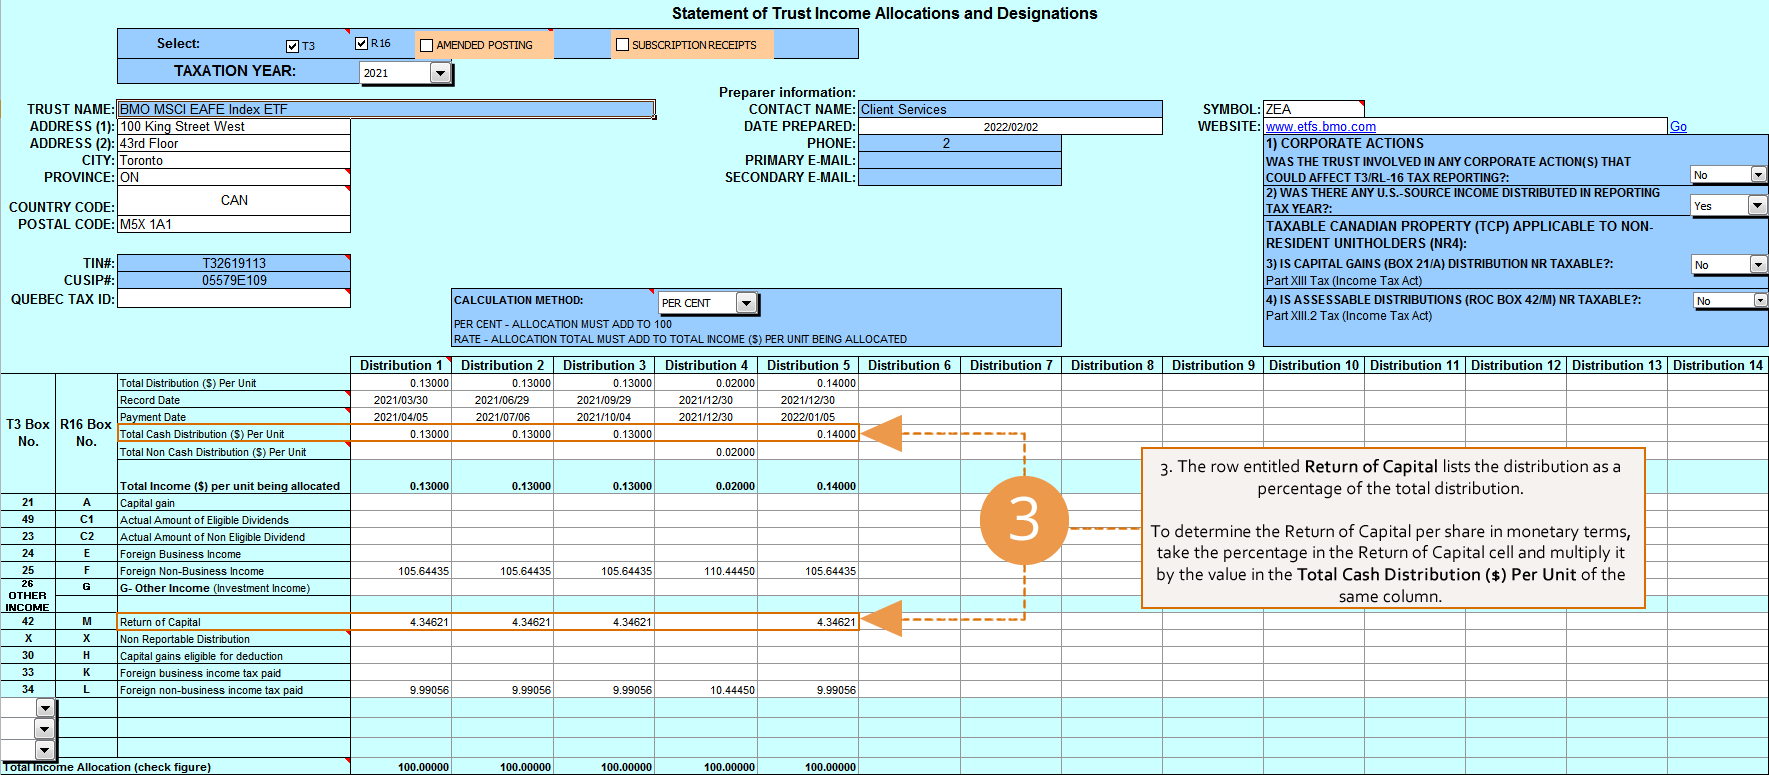Open the assessable distributions NR taxable dropdown
The image size is (1769, 775).
[1759, 301]
